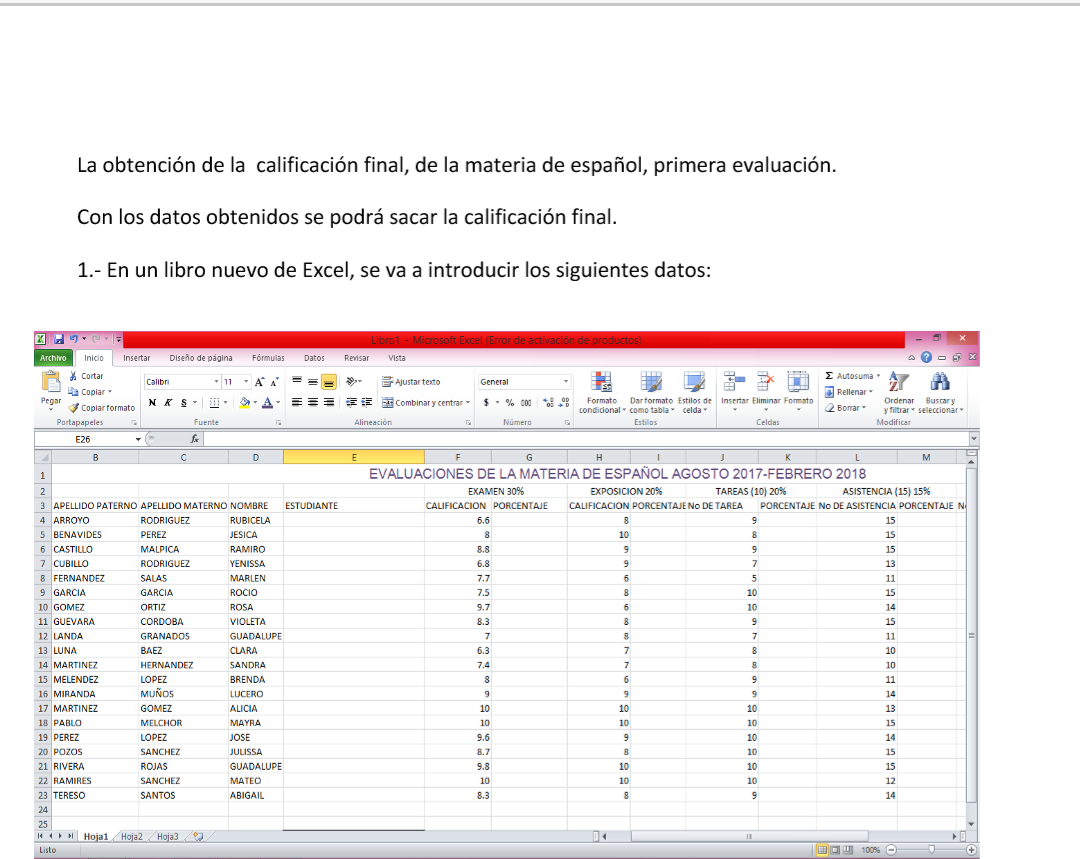The height and width of the screenshot is (859, 1080).
Task: Switch to the Fórmulas ribbon tab
Action: pos(267,357)
